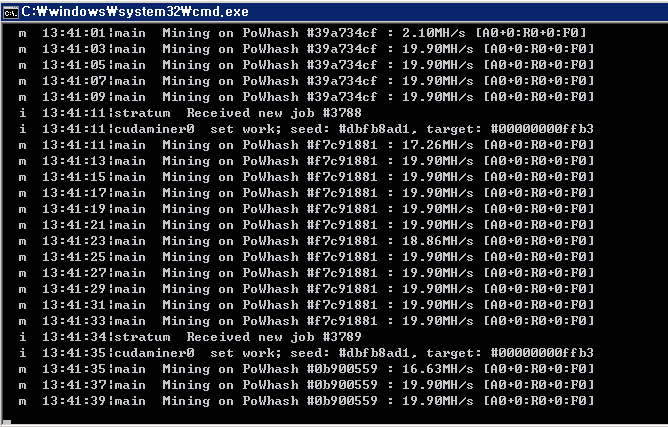Click the timestamp 13:41:03
This screenshot has height=427, width=668.
pos(74,49)
